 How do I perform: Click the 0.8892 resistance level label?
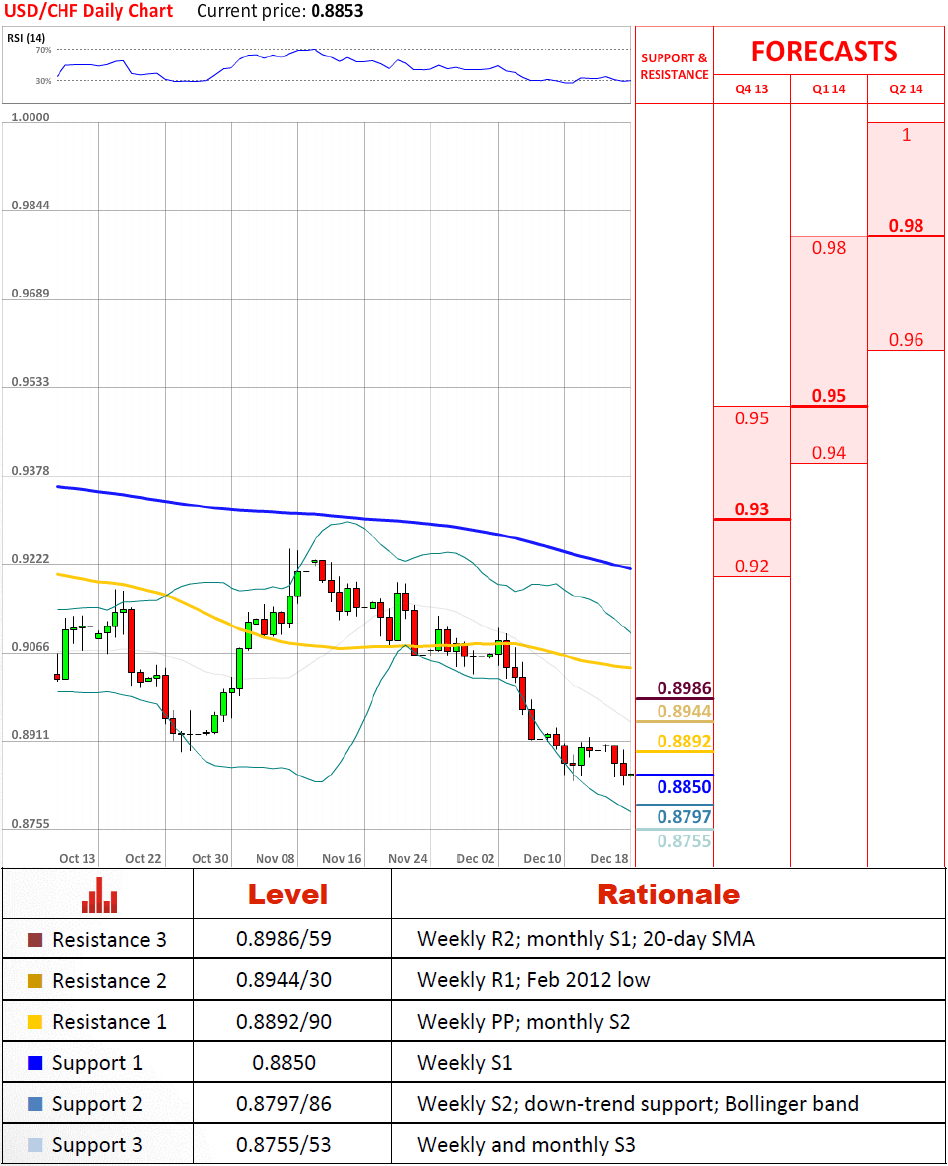point(684,742)
